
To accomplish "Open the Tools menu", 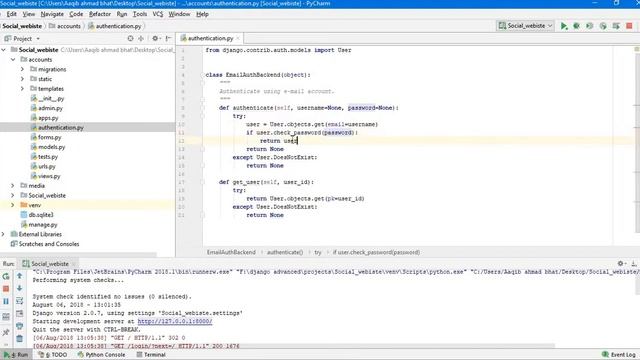I will point(140,14).
